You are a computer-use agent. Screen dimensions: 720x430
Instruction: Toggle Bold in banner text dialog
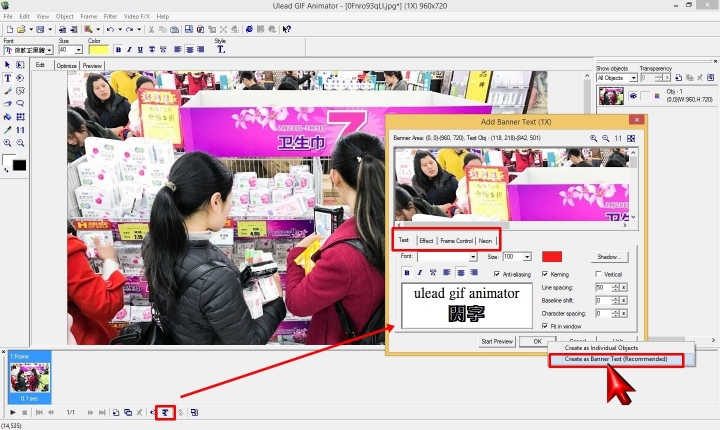click(x=407, y=272)
